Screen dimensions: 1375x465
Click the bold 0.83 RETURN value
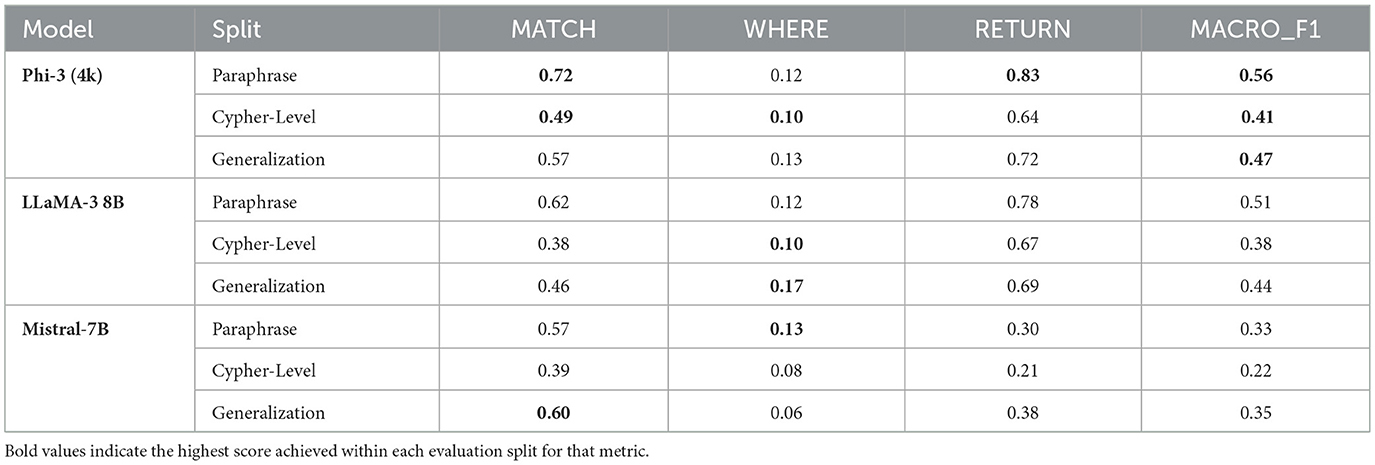tap(1022, 75)
